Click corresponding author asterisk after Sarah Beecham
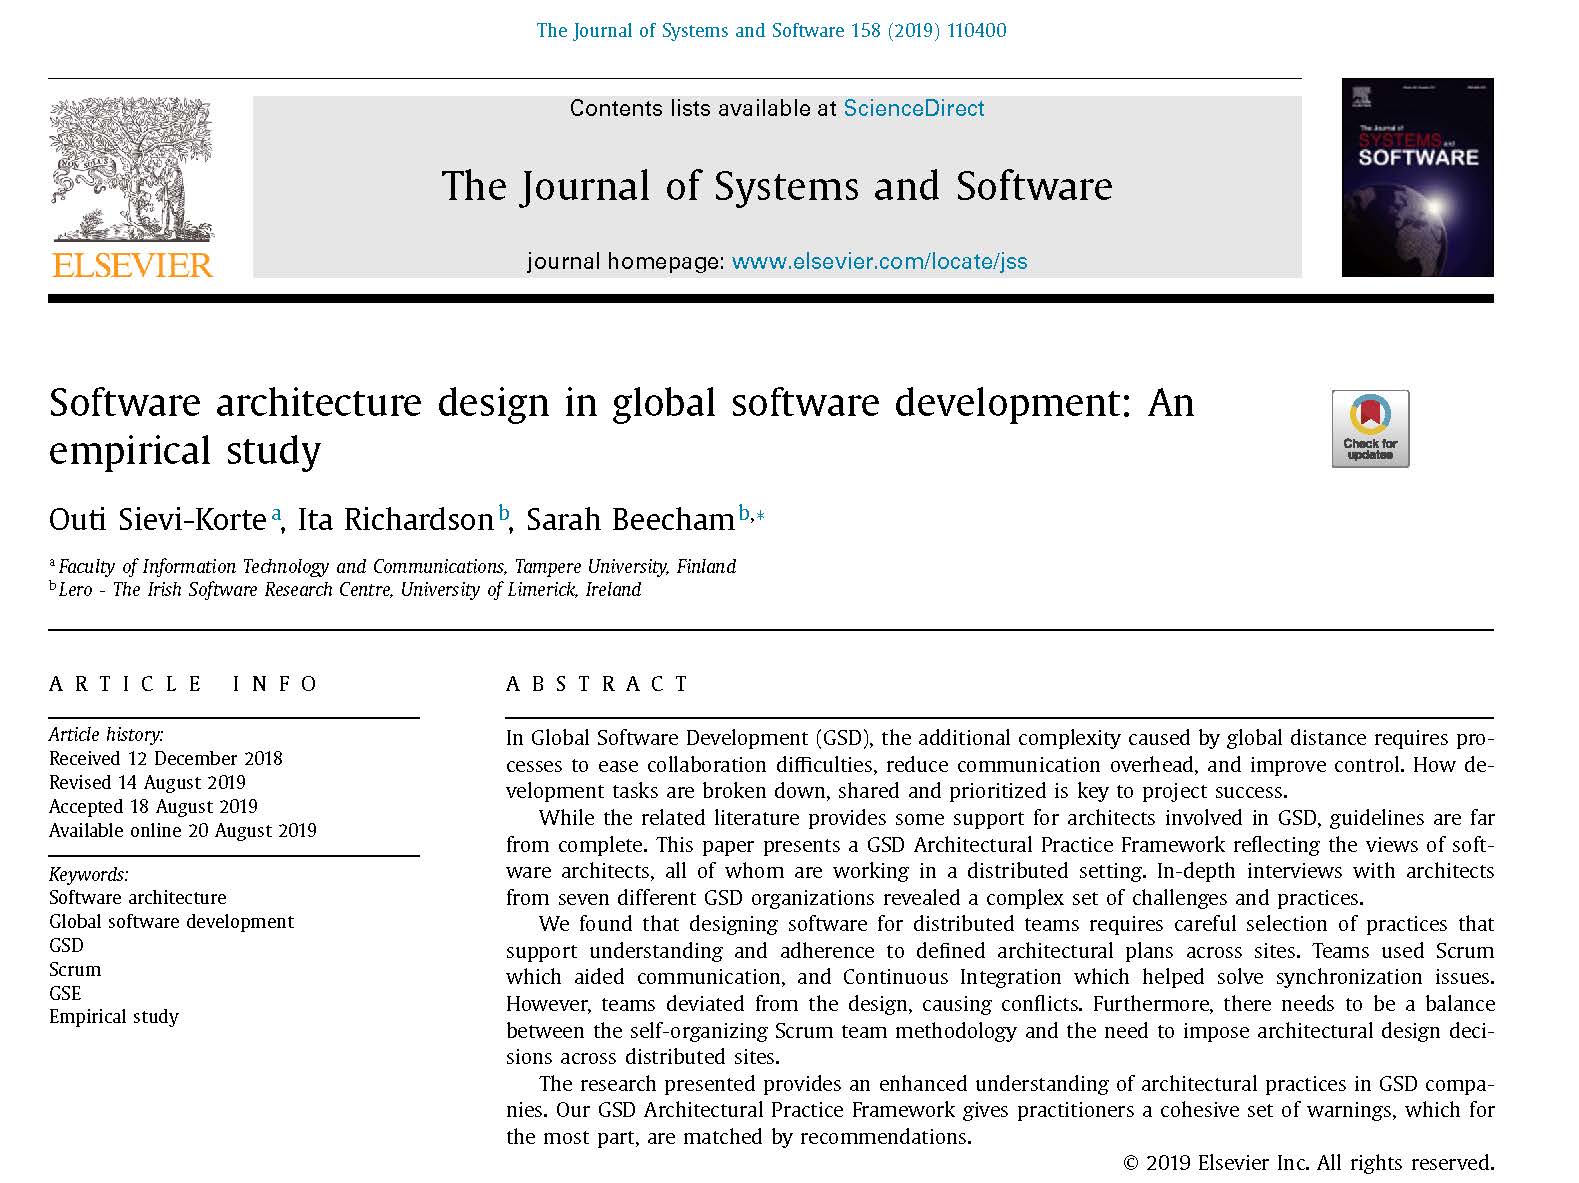 click(x=760, y=516)
